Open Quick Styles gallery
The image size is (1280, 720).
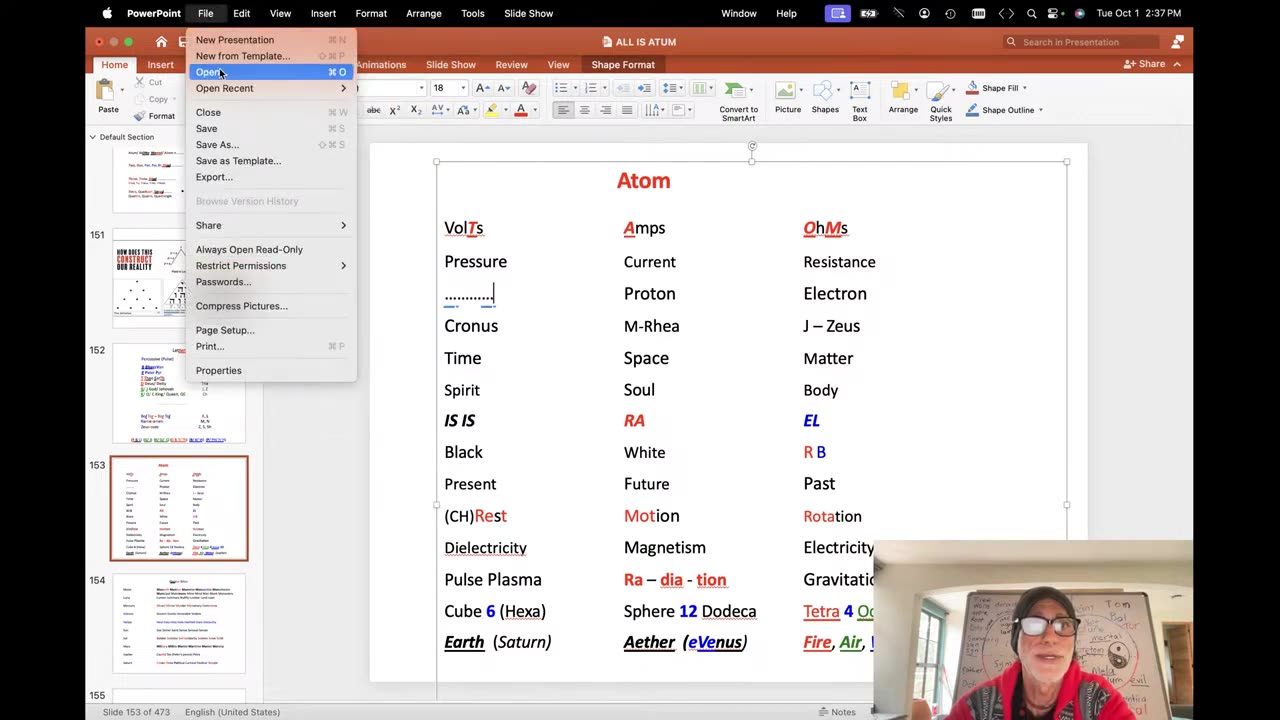click(941, 100)
